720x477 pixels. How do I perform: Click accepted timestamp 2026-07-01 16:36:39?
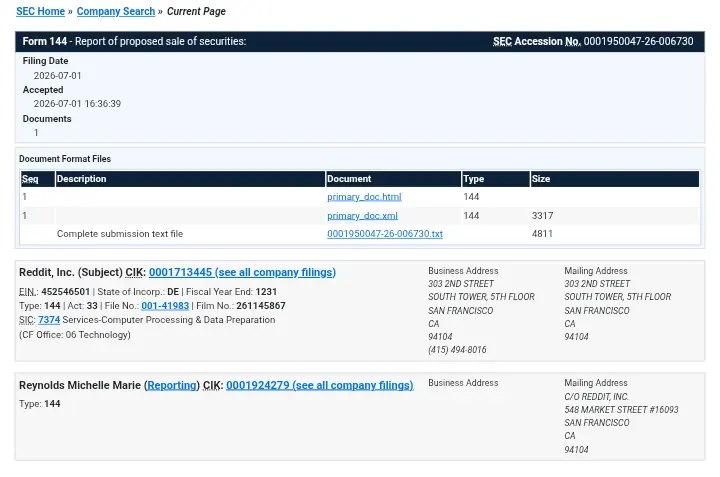[x=77, y=104]
